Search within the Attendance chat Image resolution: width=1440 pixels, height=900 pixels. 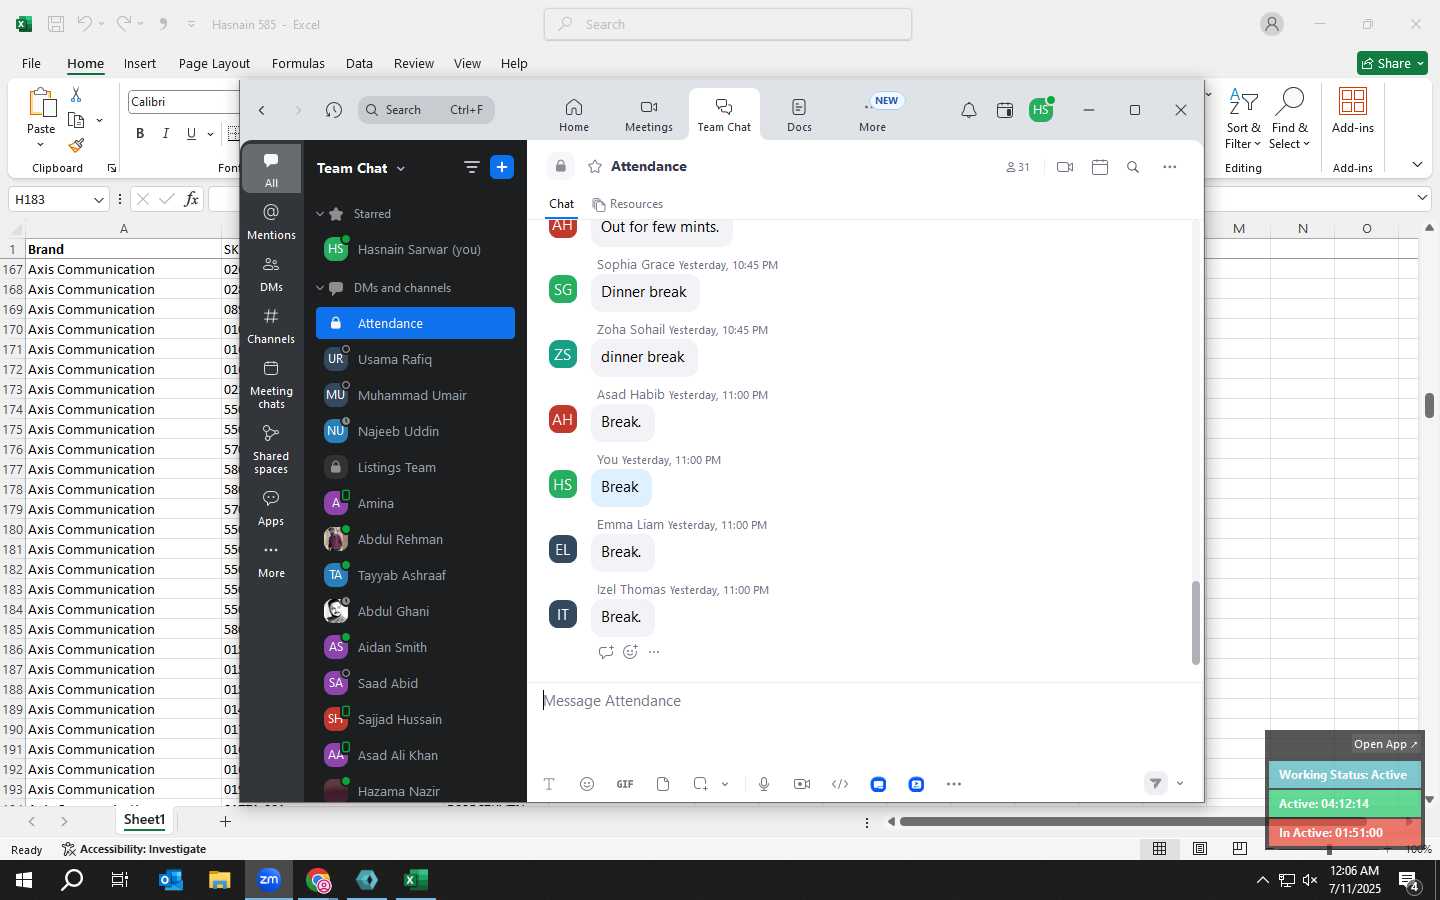point(1133,167)
